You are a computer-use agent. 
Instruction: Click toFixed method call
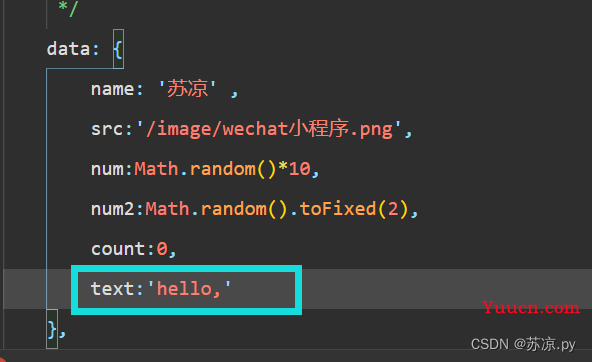338,209
